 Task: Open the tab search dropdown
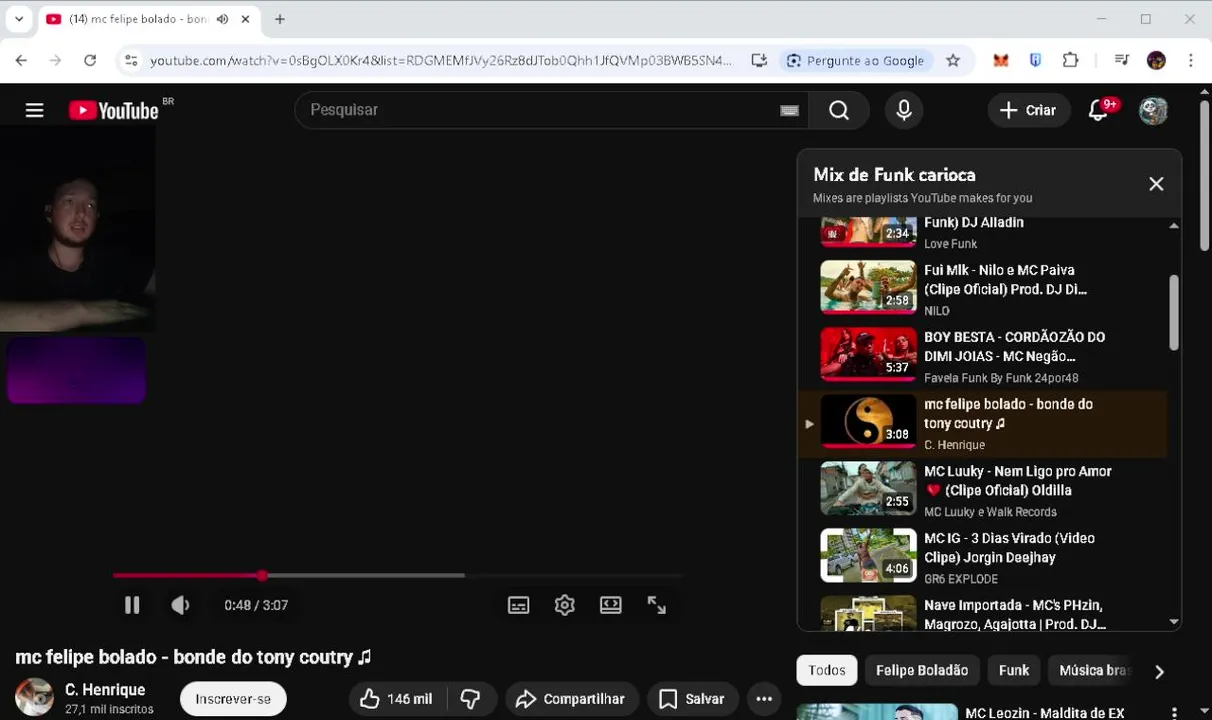click(19, 19)
